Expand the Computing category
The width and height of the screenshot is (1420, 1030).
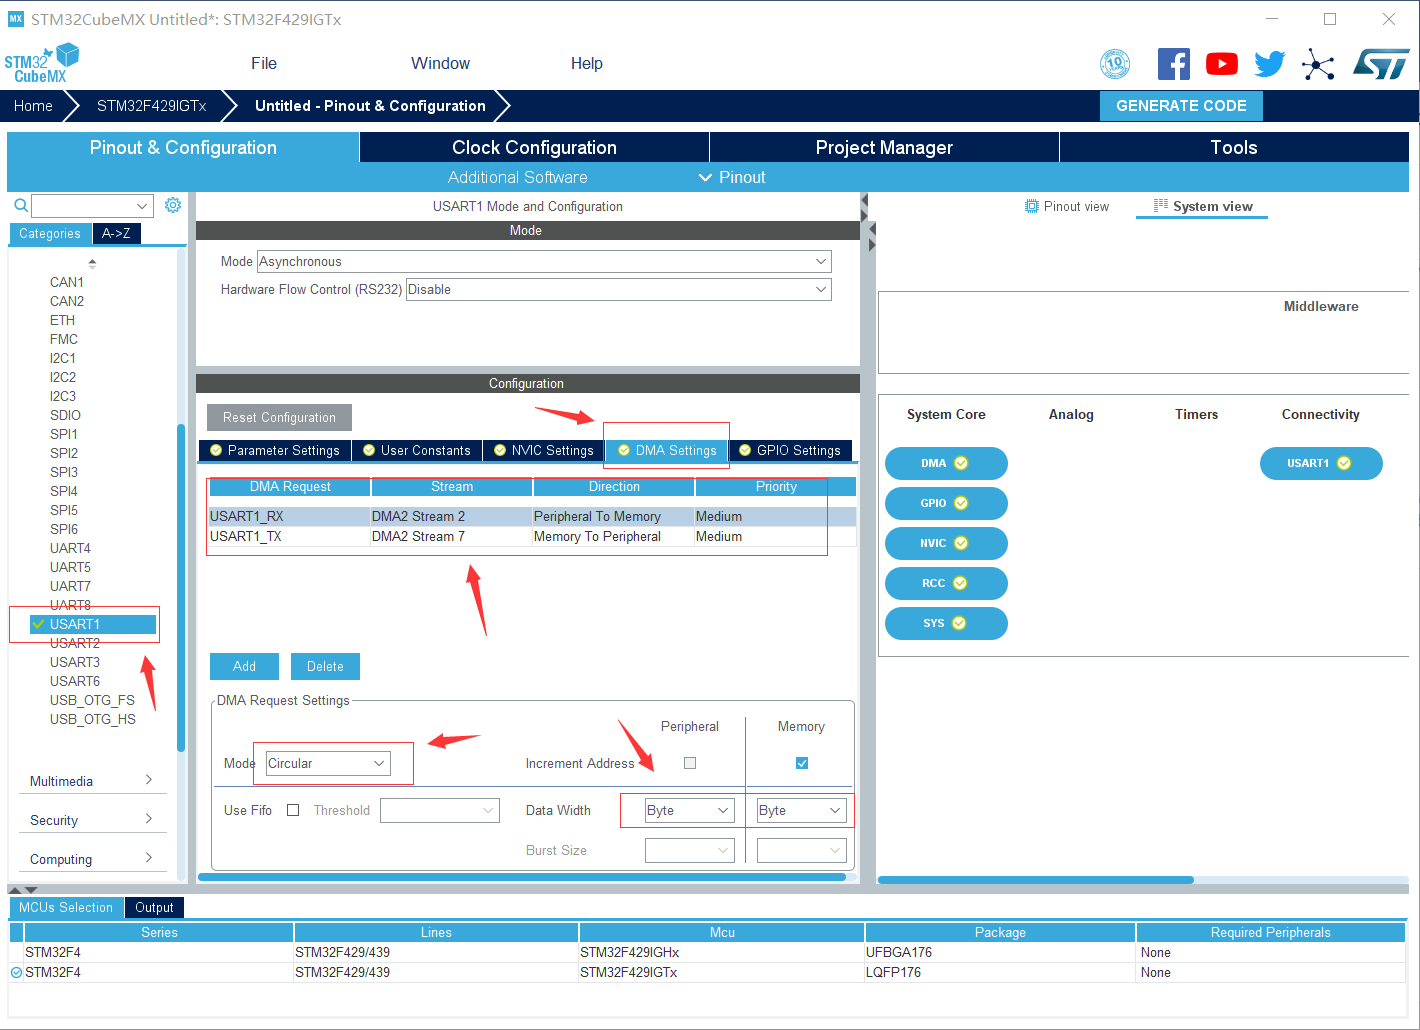[x=92, y=859]
